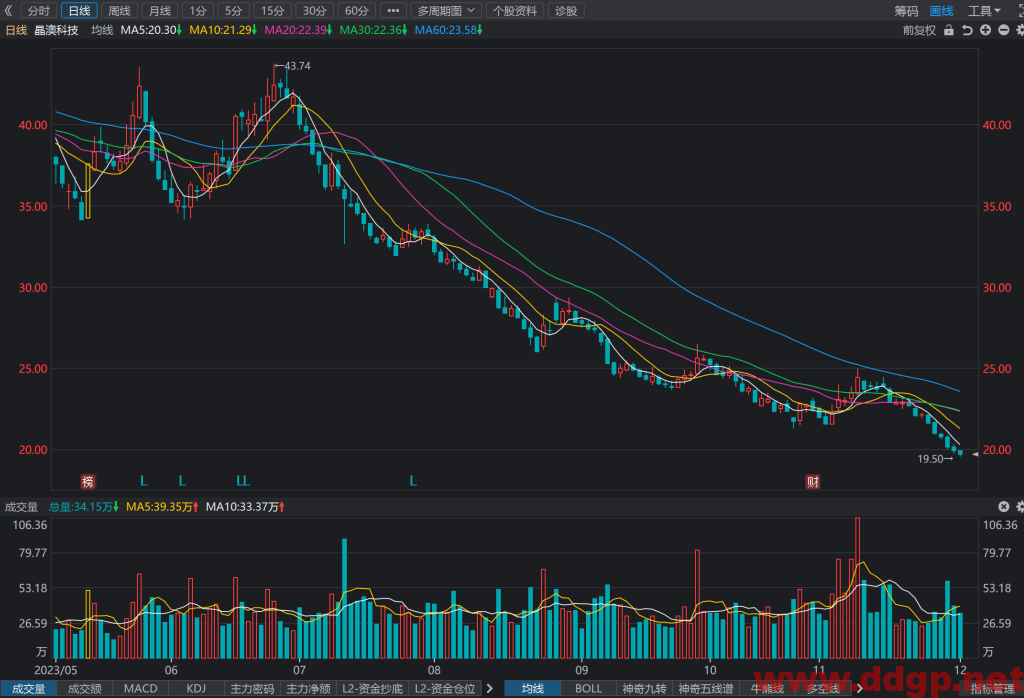Click the MA5:39.35万 volume label
1024x698 pixels.
[x=162, y=507]
